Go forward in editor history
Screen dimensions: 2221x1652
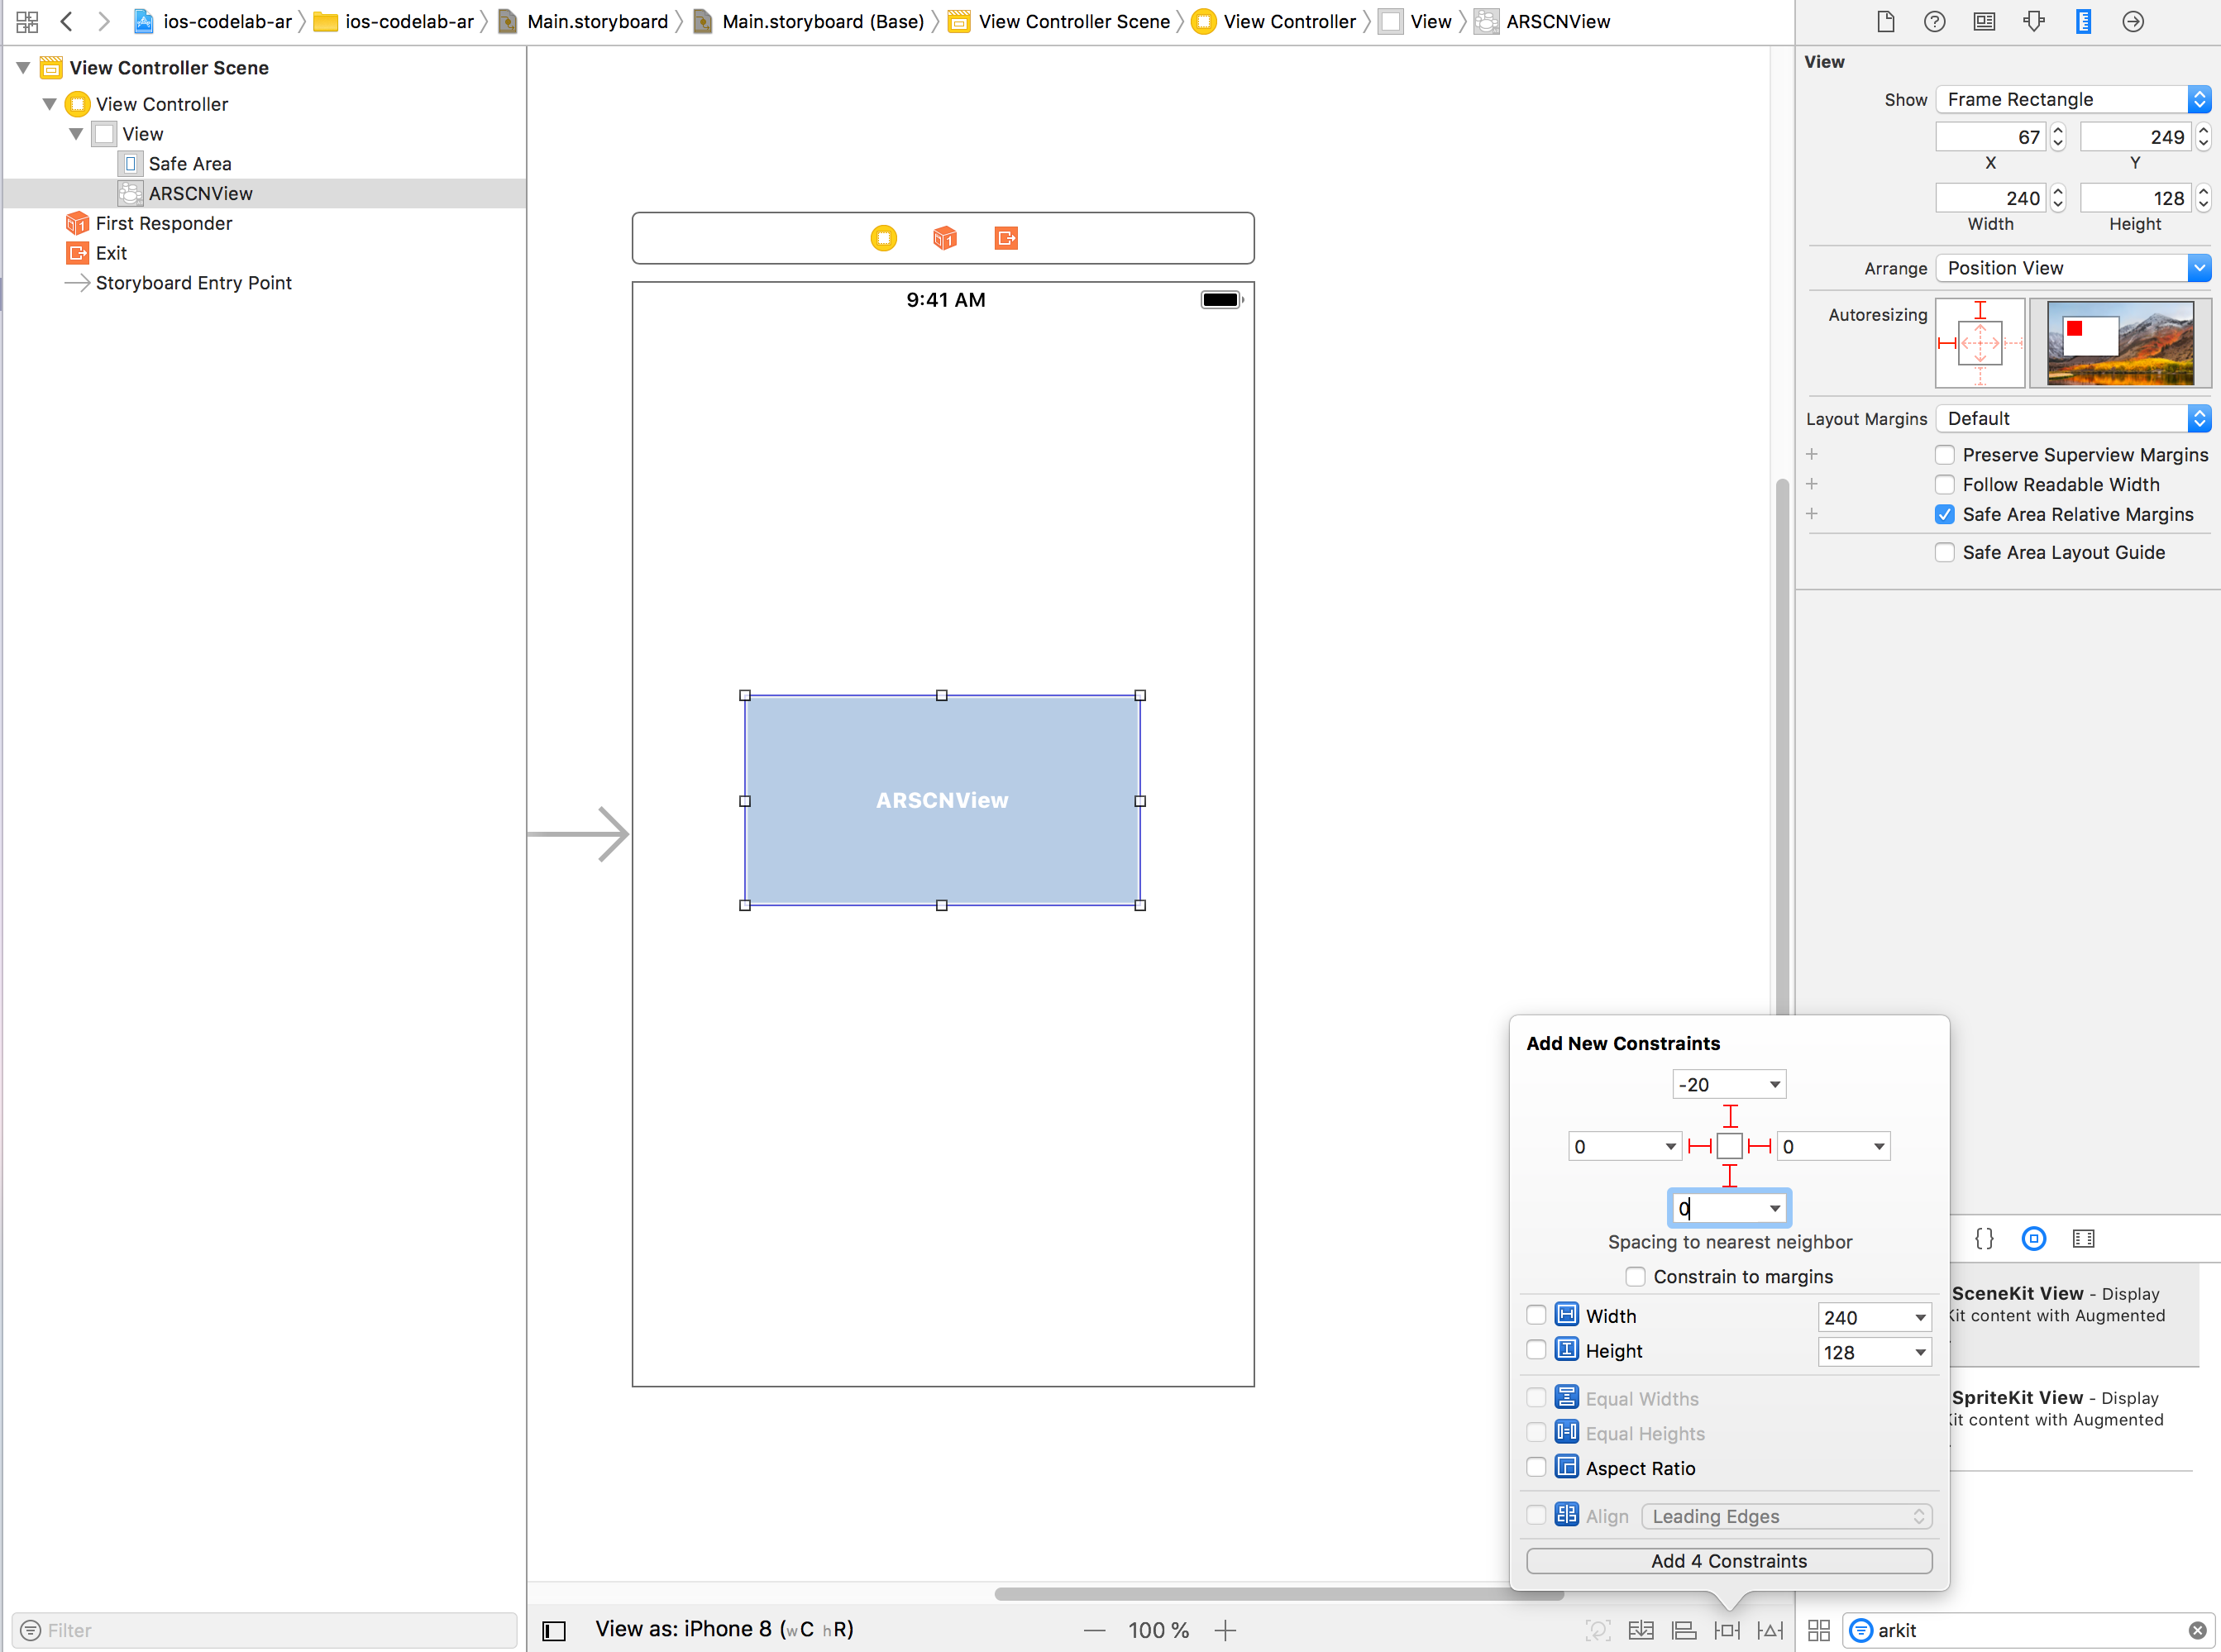click(x=103, y=21)
